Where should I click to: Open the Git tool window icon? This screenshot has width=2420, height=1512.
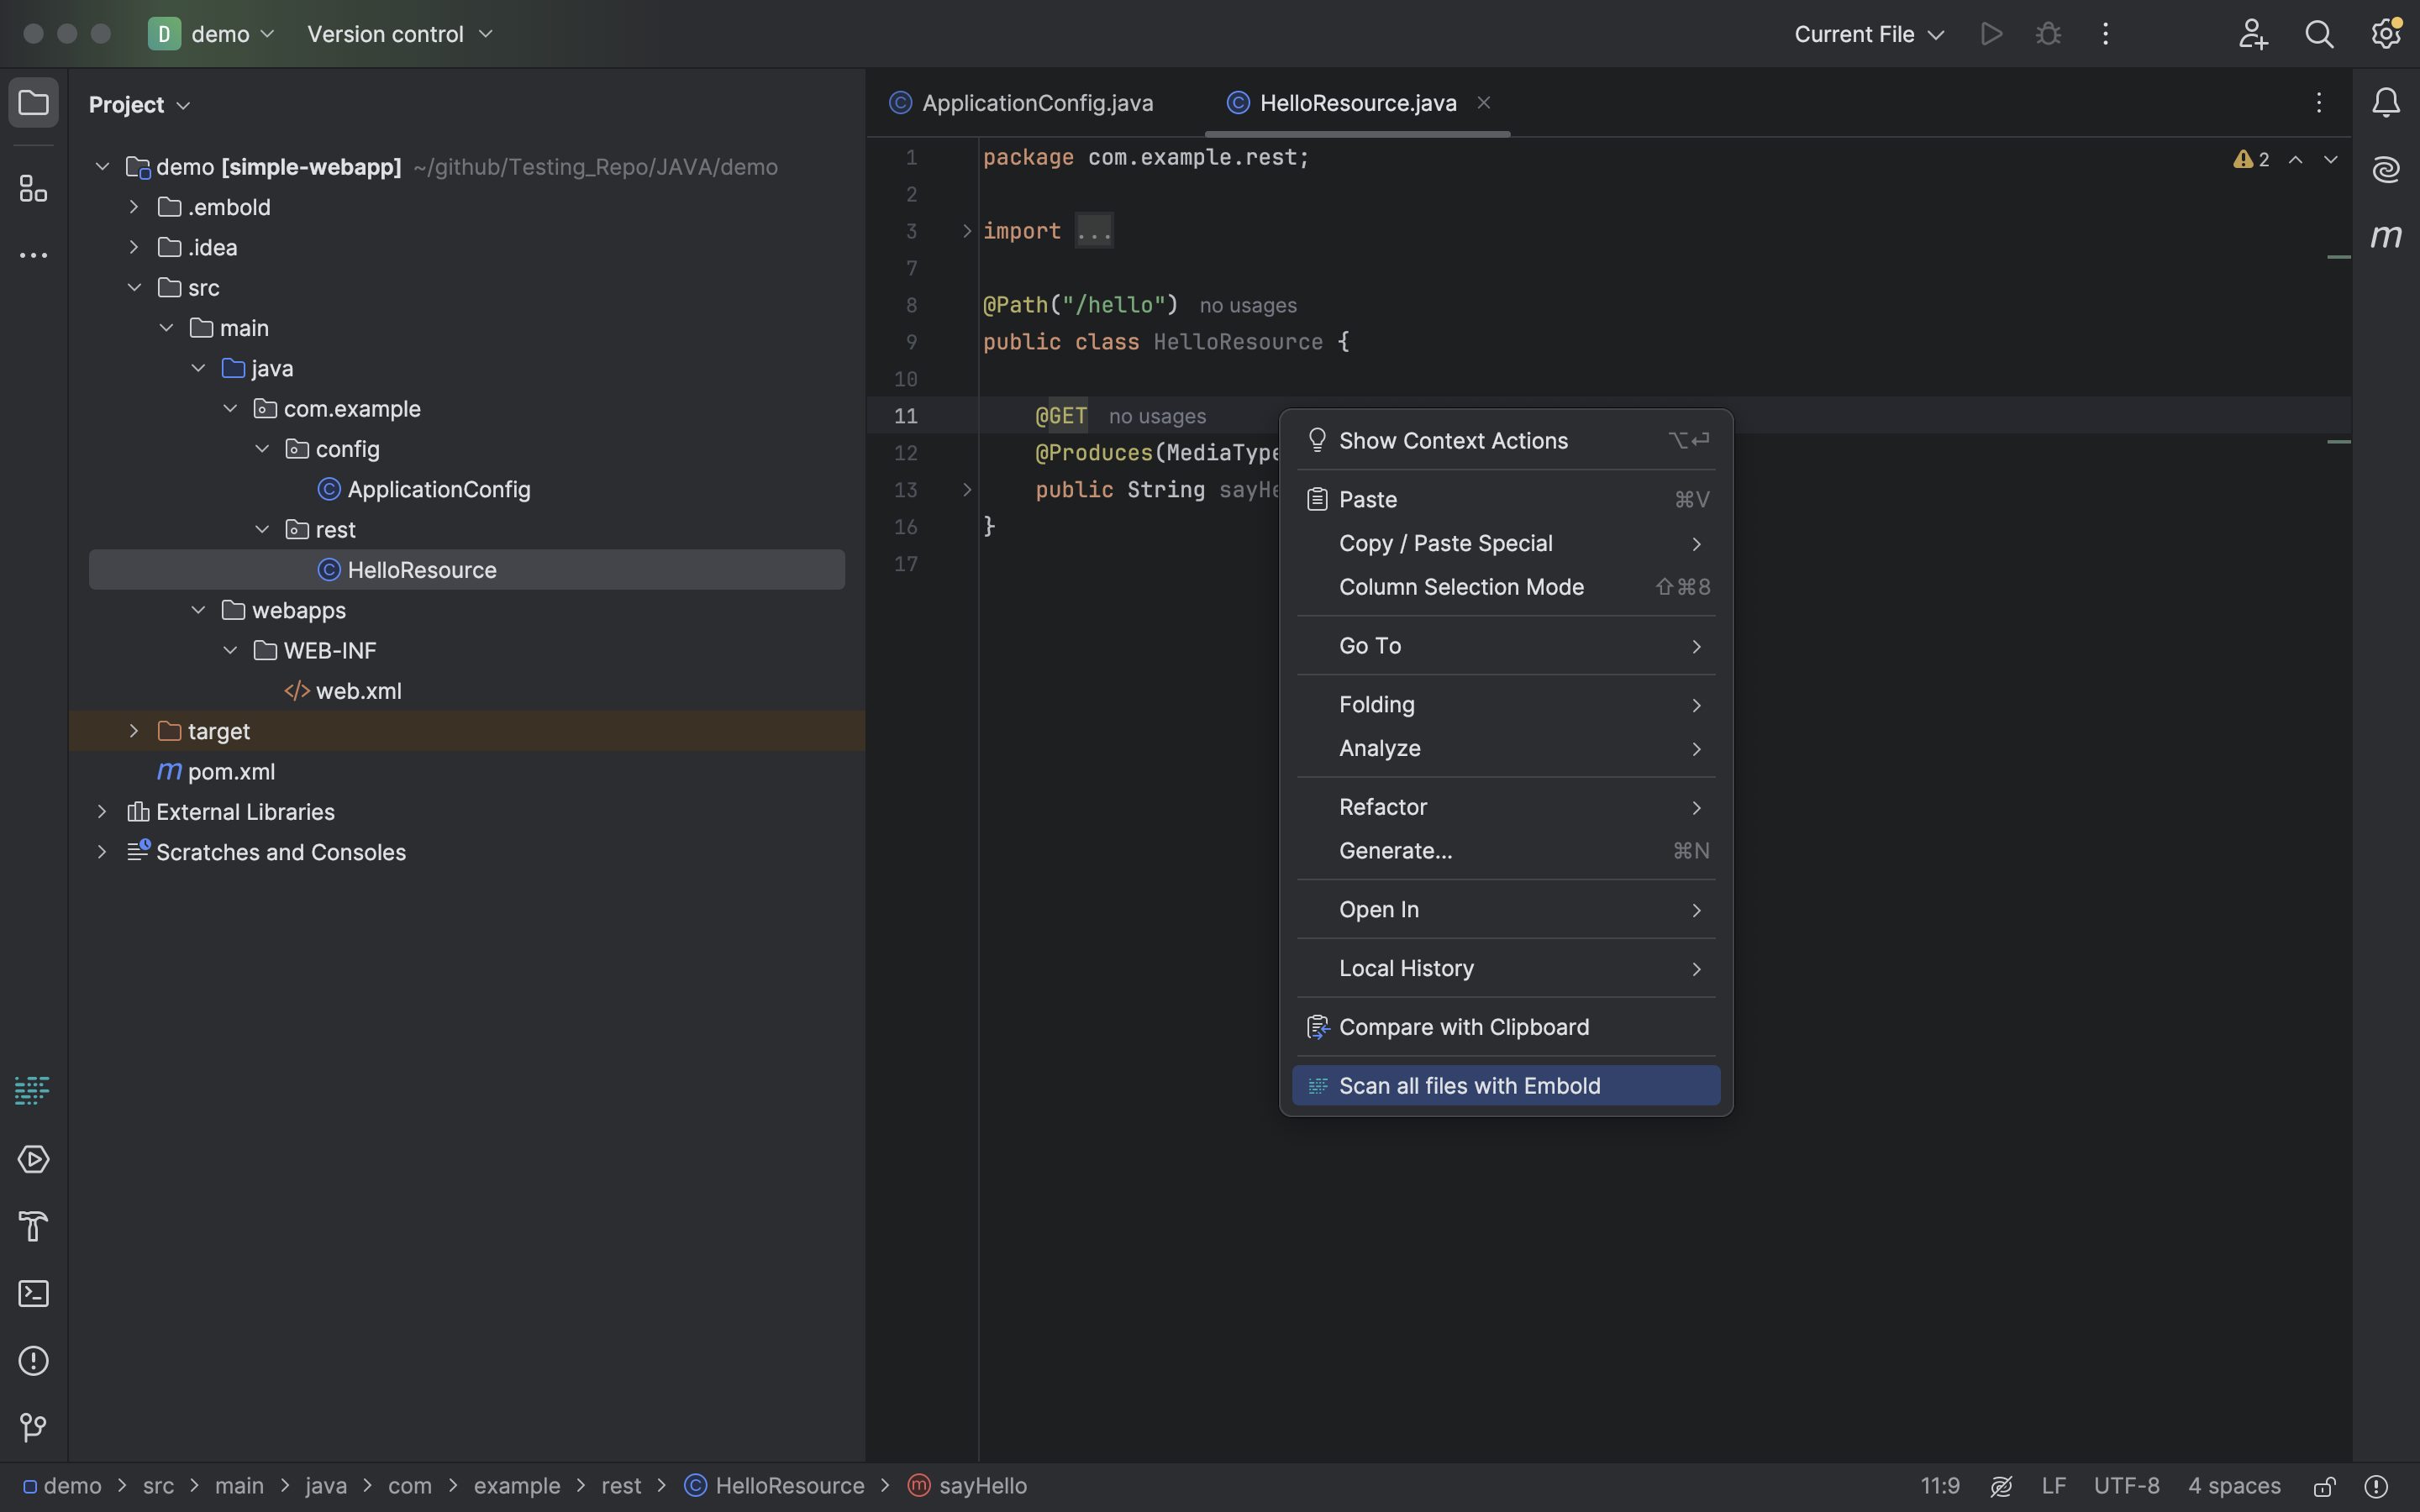click(33, 1428)
